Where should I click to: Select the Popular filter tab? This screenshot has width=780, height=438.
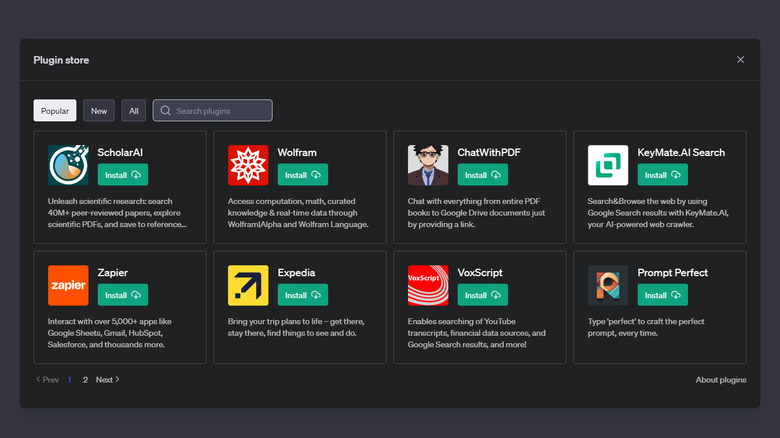coord(55,110)
